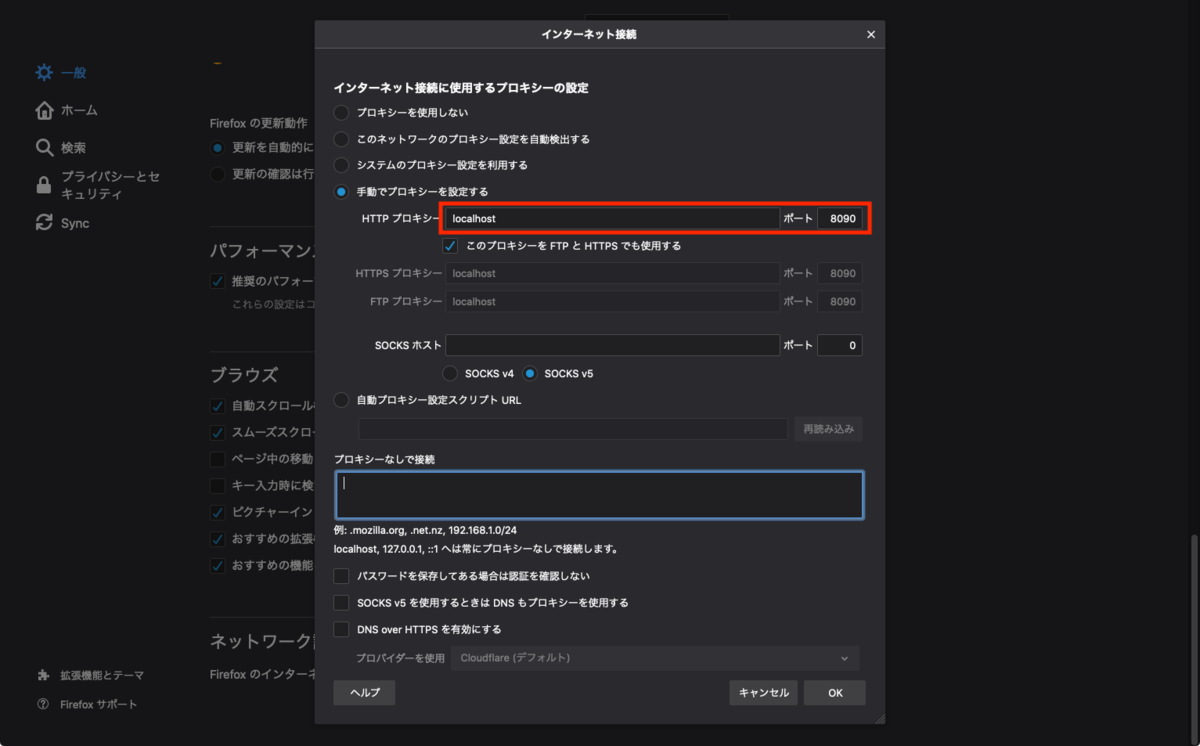The height and width of the screenshot is (746, 1200).
Task: Toggle 推奨のパフォーマンス checkbox in background page
Action: point(217,281)
